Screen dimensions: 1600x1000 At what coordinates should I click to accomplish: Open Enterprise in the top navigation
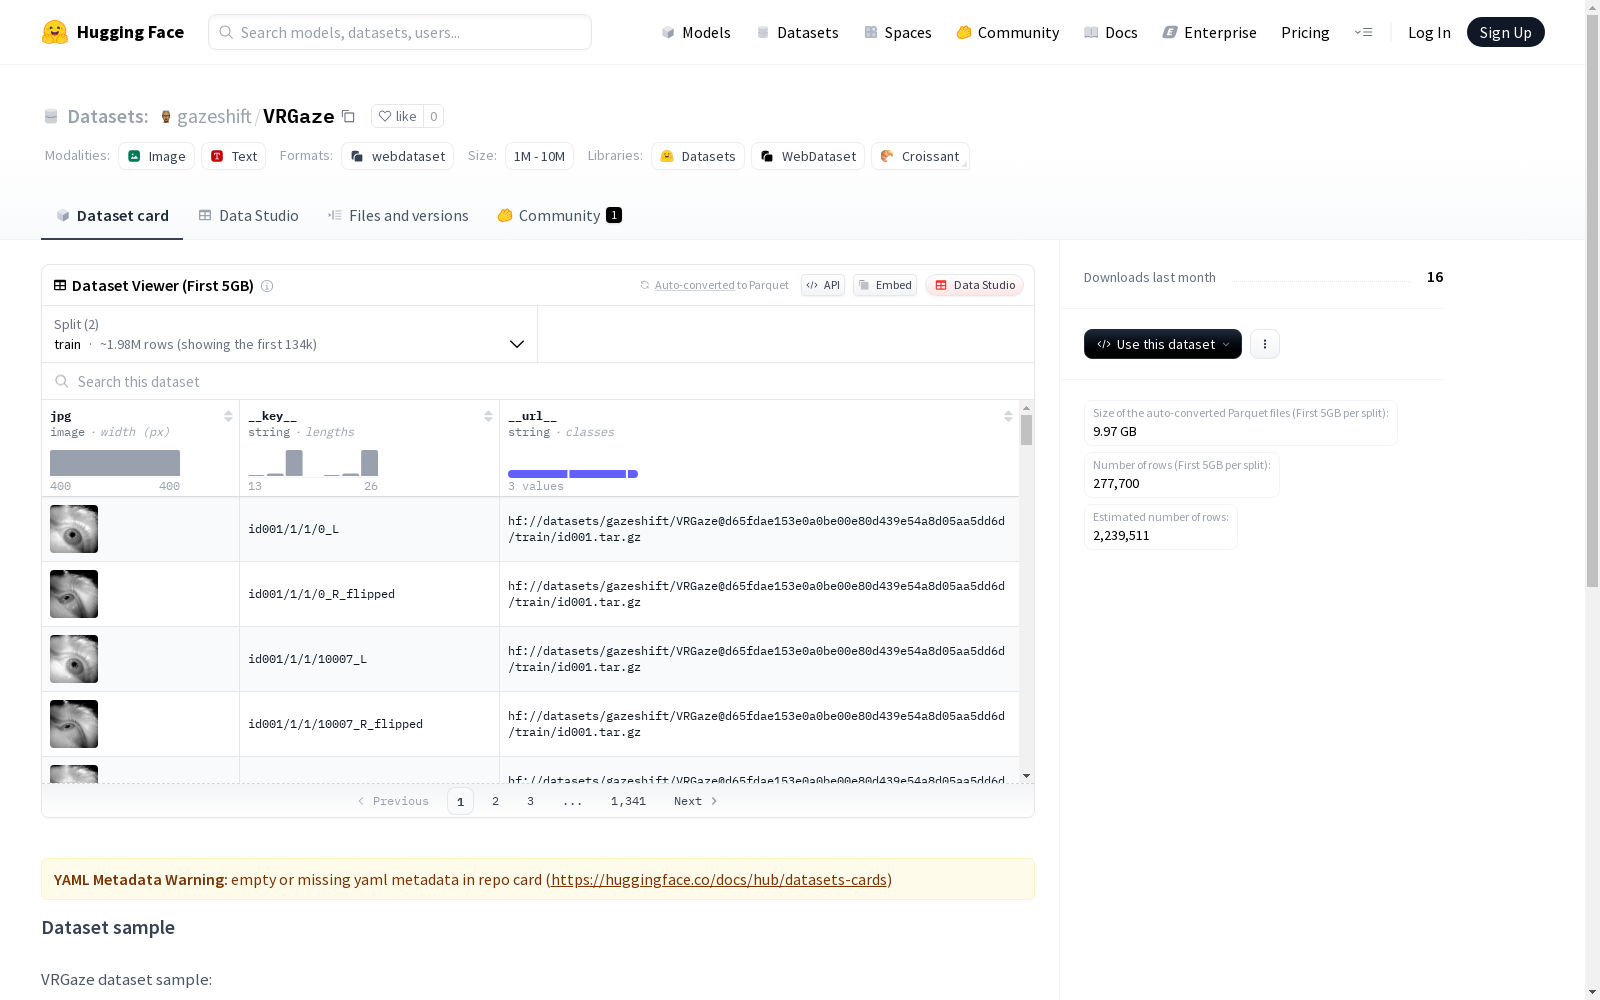pos(1209,32)
